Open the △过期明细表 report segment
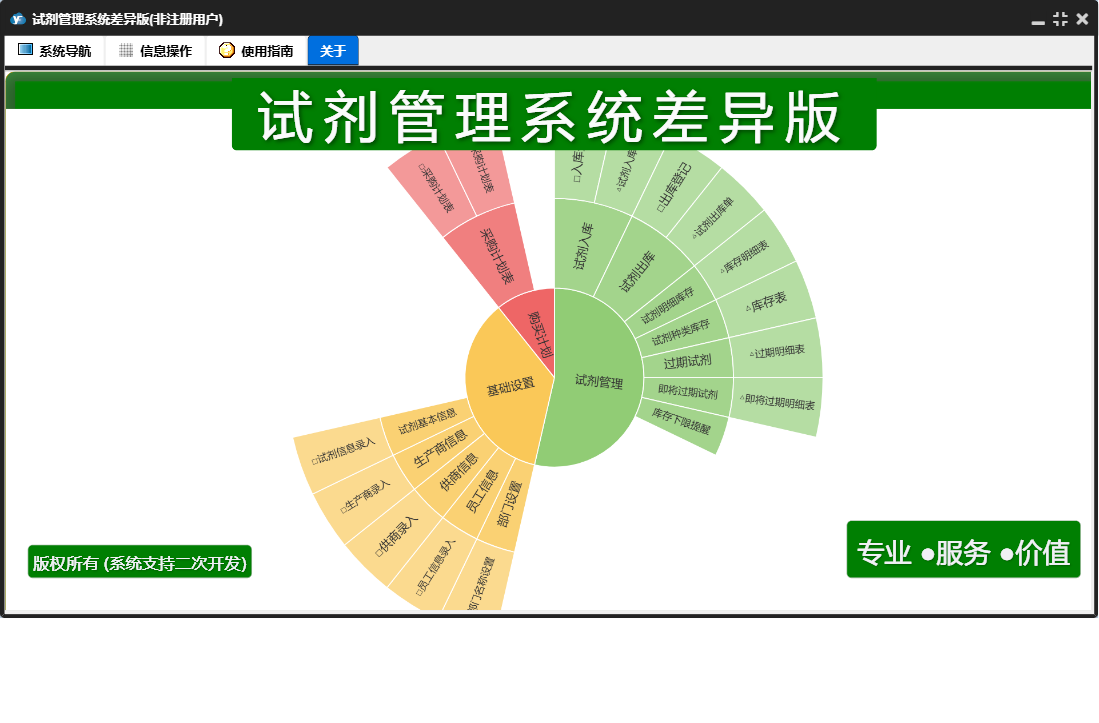The width and height of the screenshot is (1099, 723). click(777, 351)
